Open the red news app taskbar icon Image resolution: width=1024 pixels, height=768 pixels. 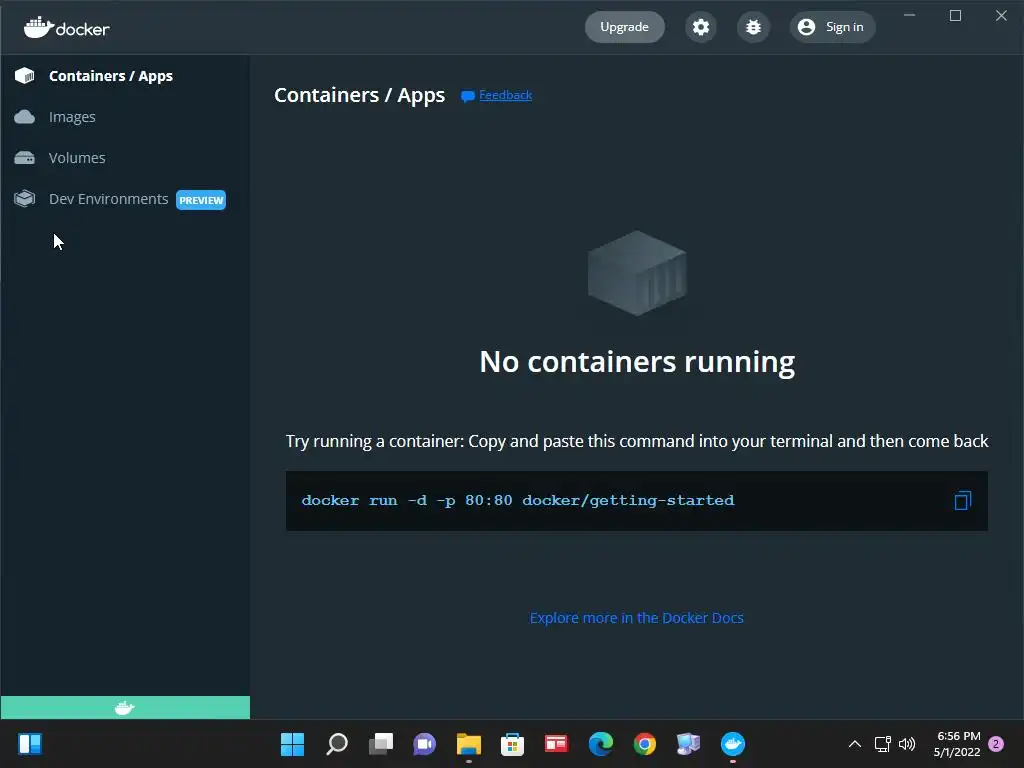pos(556,744)
